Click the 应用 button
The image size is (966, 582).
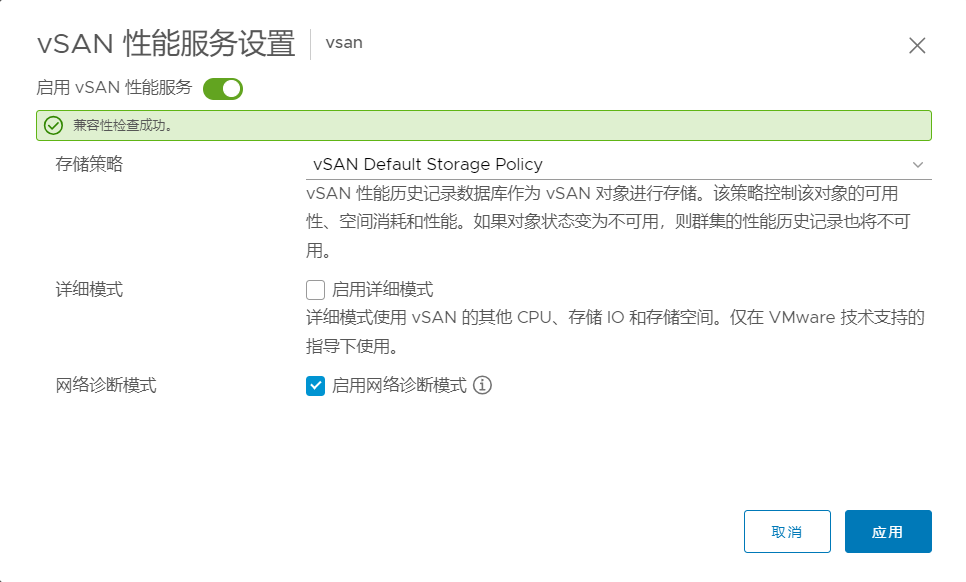(888, 531)
